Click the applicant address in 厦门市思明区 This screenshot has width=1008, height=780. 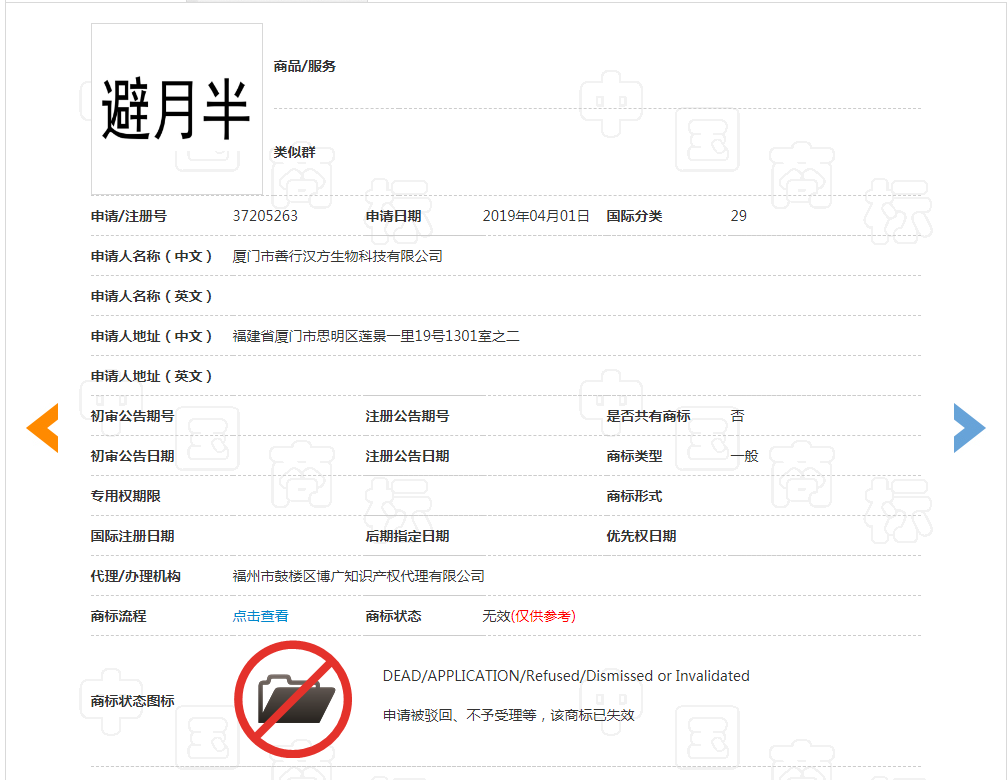pos(376,336)
